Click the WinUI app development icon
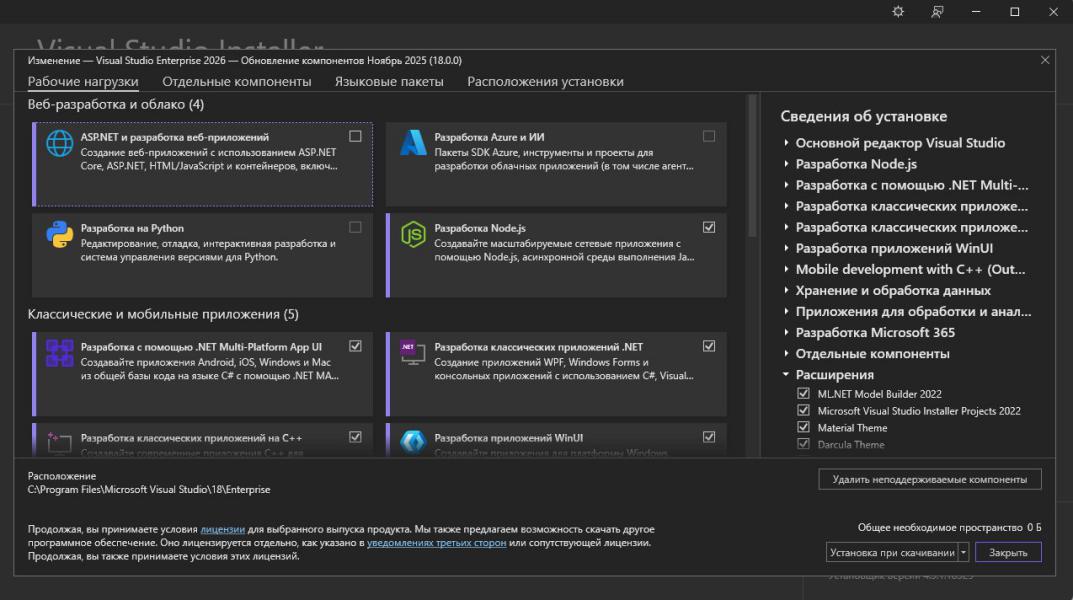The width and height of the screenshot is (1073, 600). [413, 440]
